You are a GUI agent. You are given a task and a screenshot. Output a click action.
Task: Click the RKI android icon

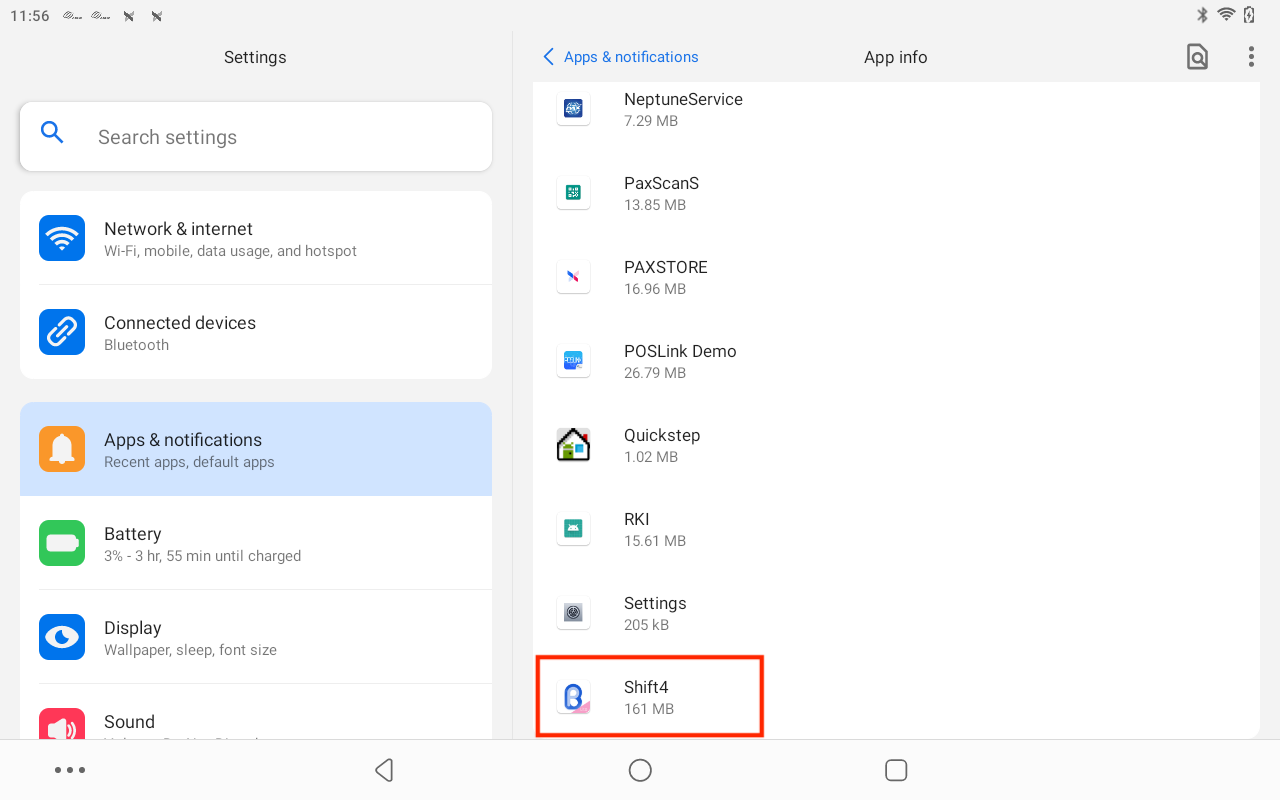(x=573, y=528)
